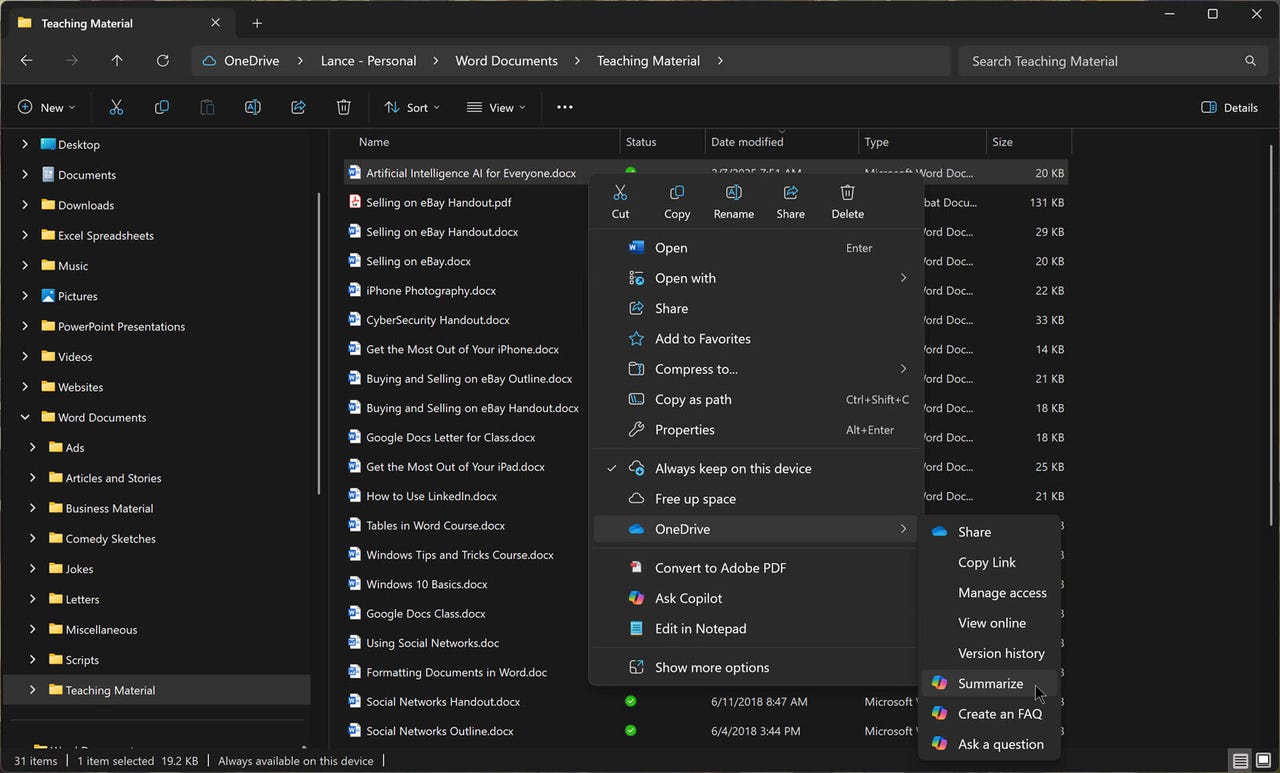Click the Refresh button in navigation bar

[x=163, y=61]
